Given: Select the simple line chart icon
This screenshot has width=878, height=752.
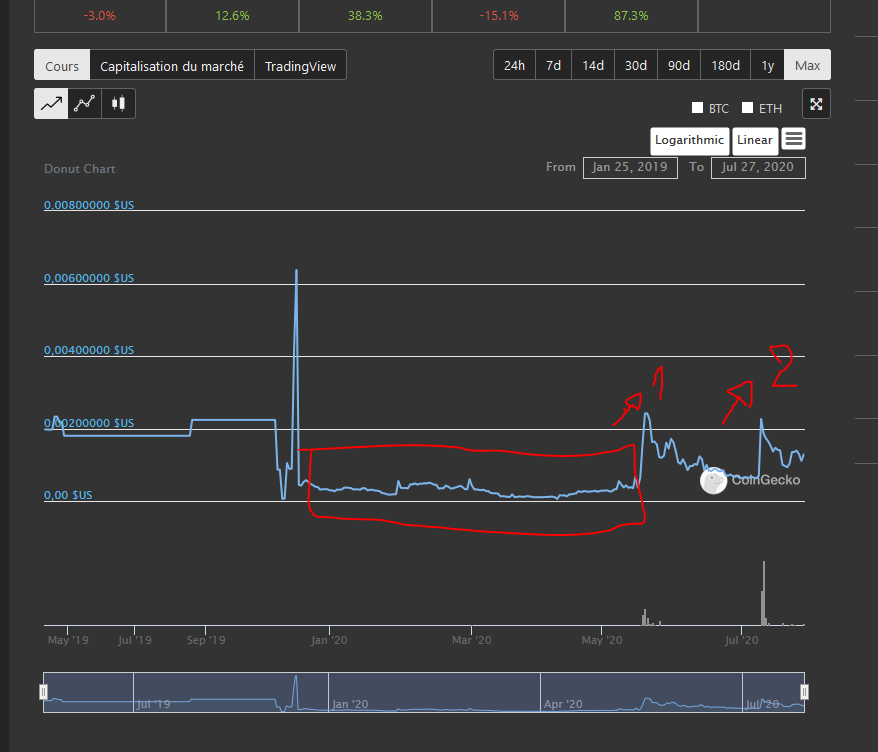Looking at the screenshot, I should [x=51, y=104].
